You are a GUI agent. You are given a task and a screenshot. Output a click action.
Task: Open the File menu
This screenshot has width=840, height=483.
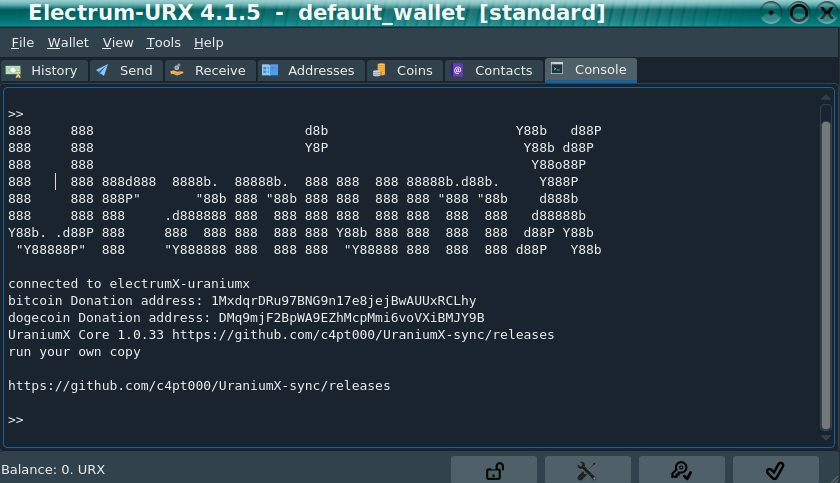point(22,42)
